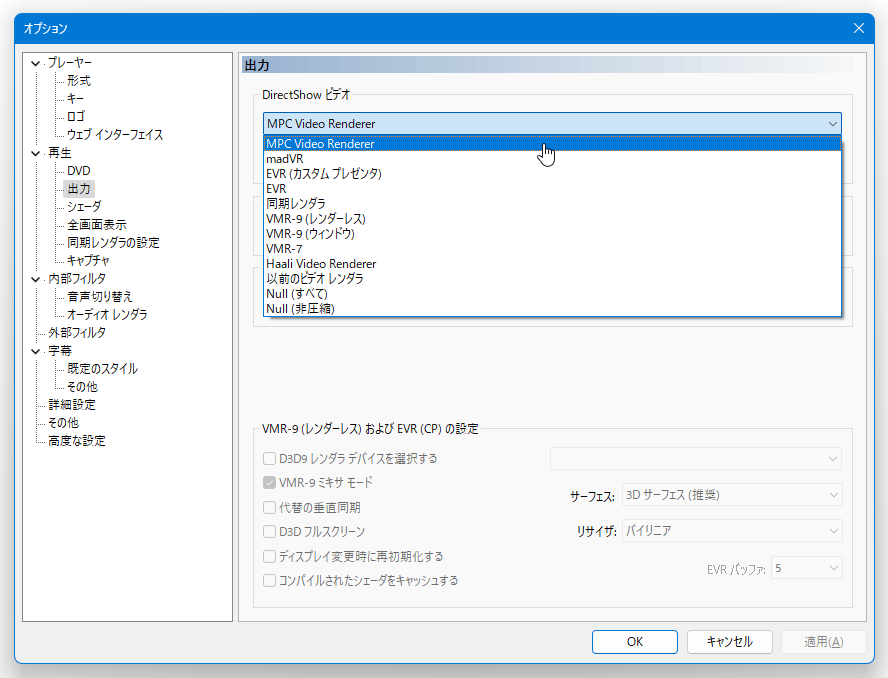Go to オーディオ レンダラ settings
This screenshot has width=888, height=678.
point(107,315)
